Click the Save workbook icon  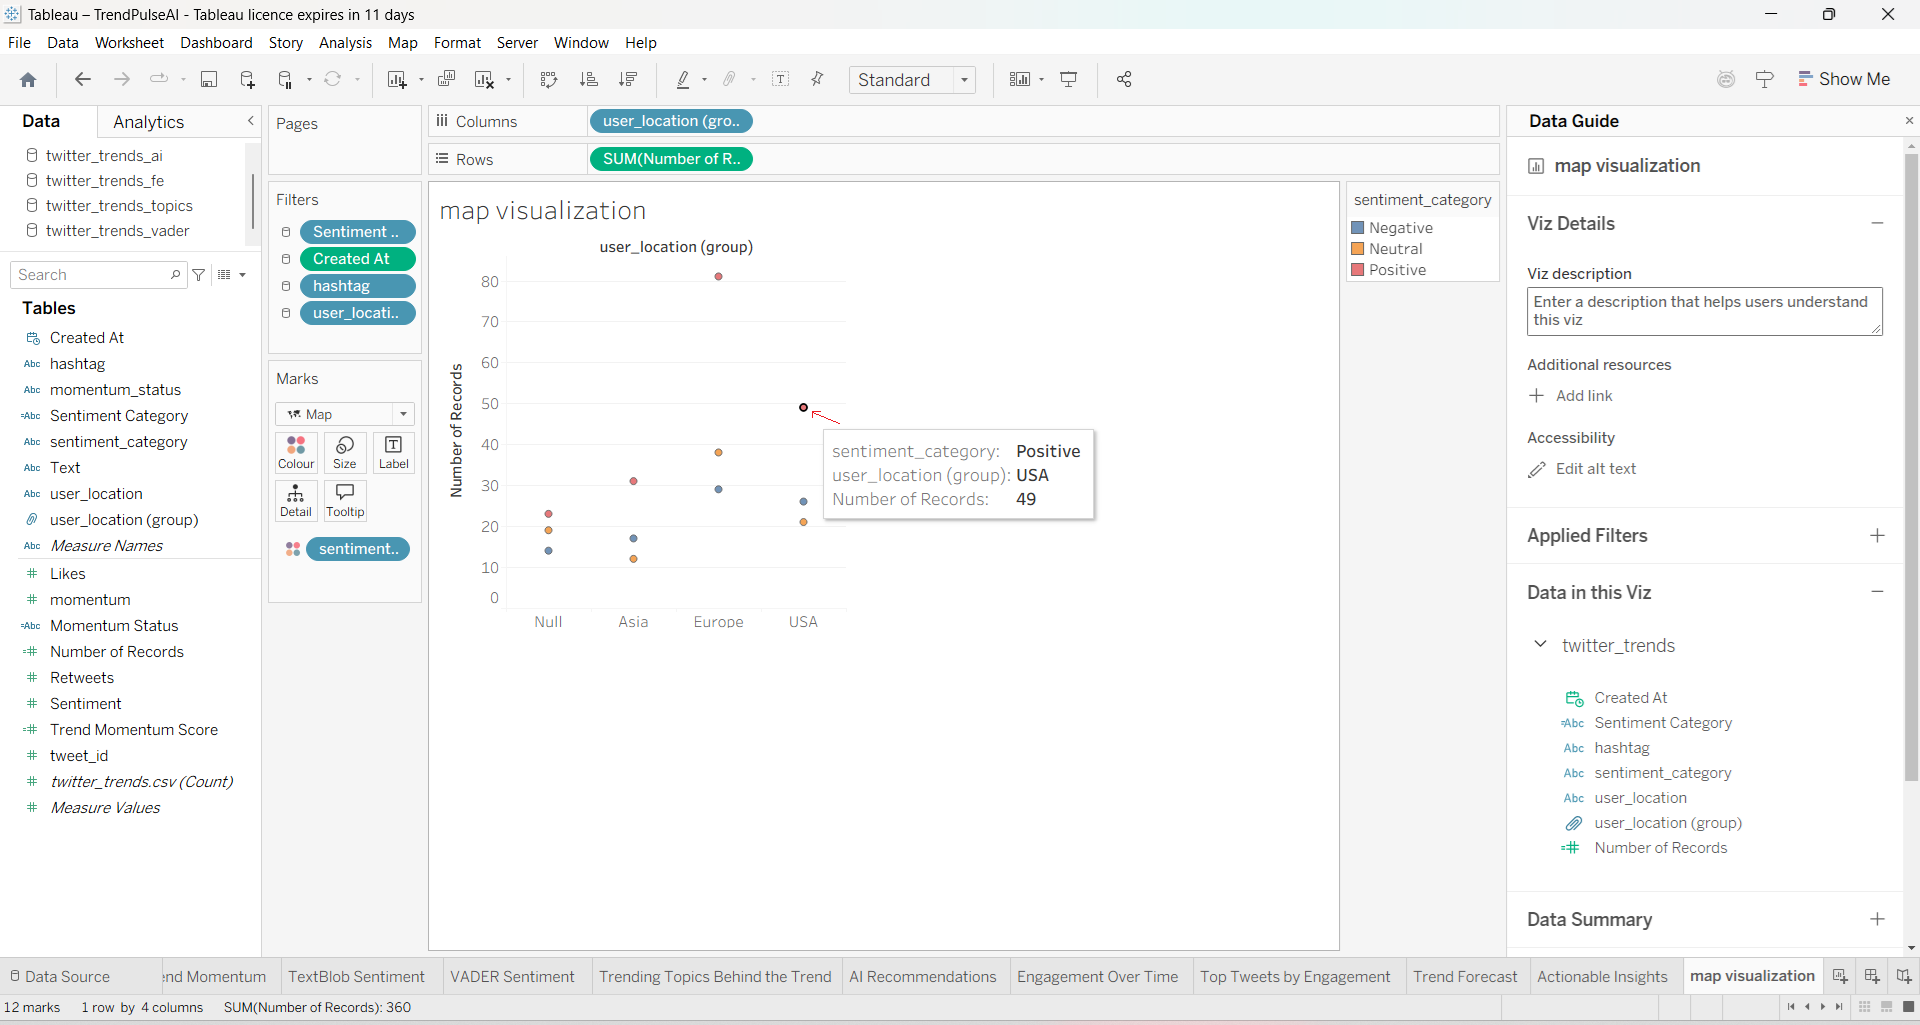coord(209,80)
